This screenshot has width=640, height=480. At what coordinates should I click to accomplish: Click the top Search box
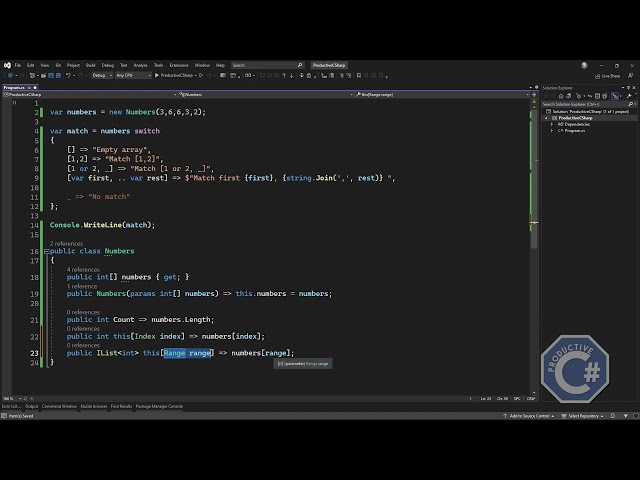(x=267, y=65)
